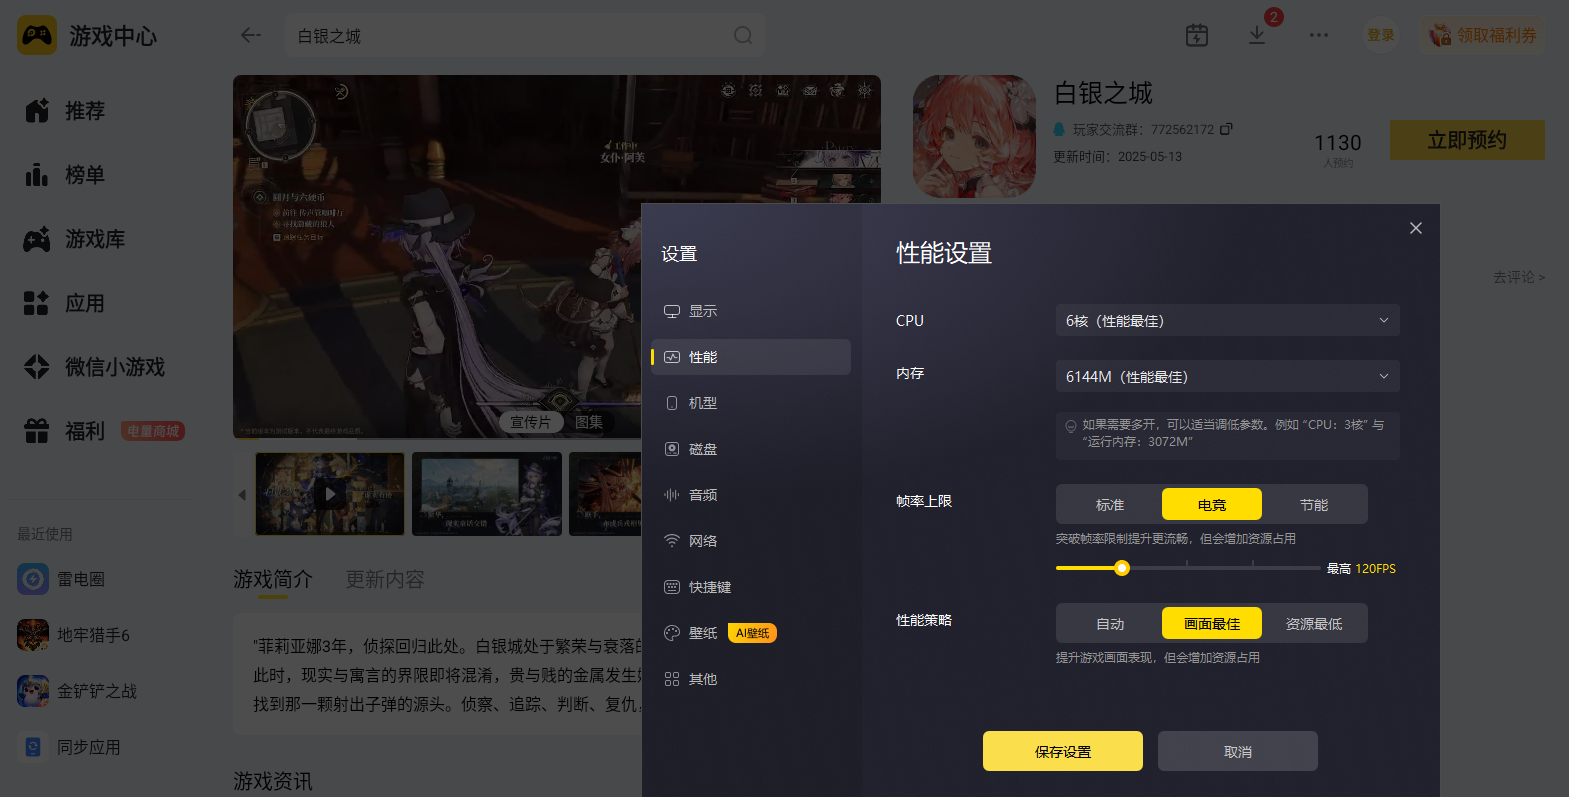
Task: Open the 地牢猎手6 game icon
Action: point(33,635)
